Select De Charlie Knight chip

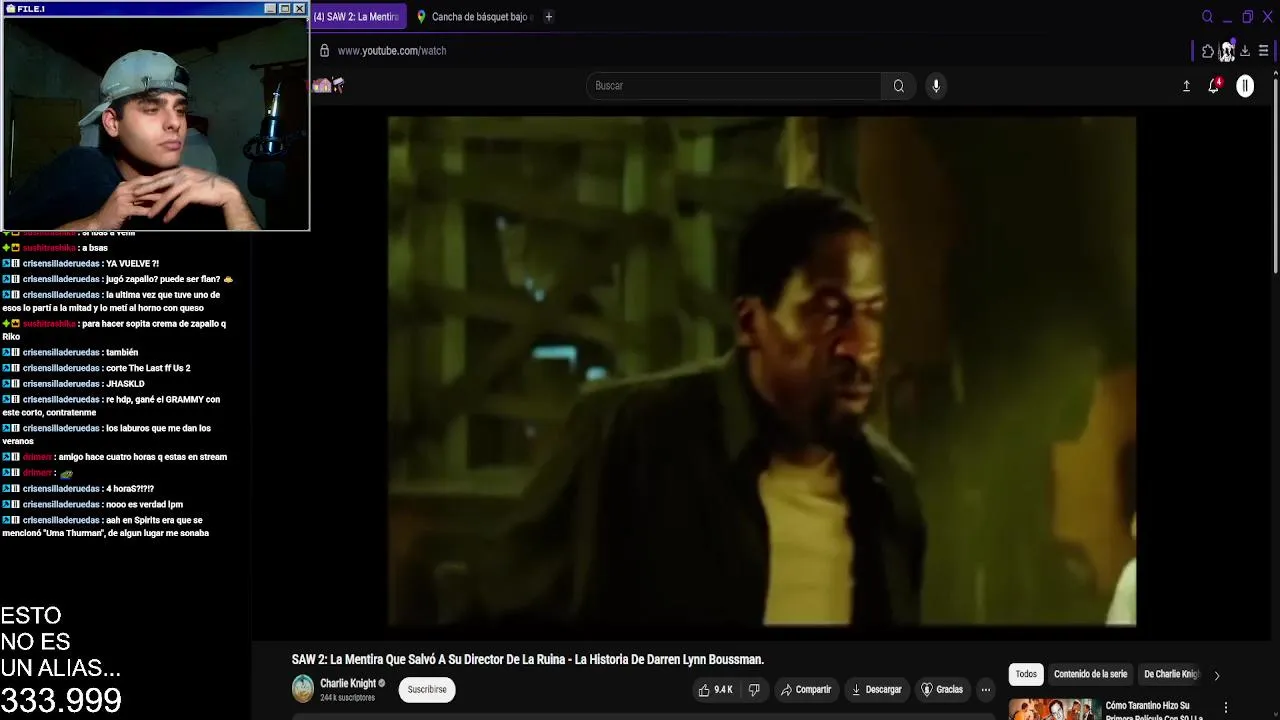1170,675
